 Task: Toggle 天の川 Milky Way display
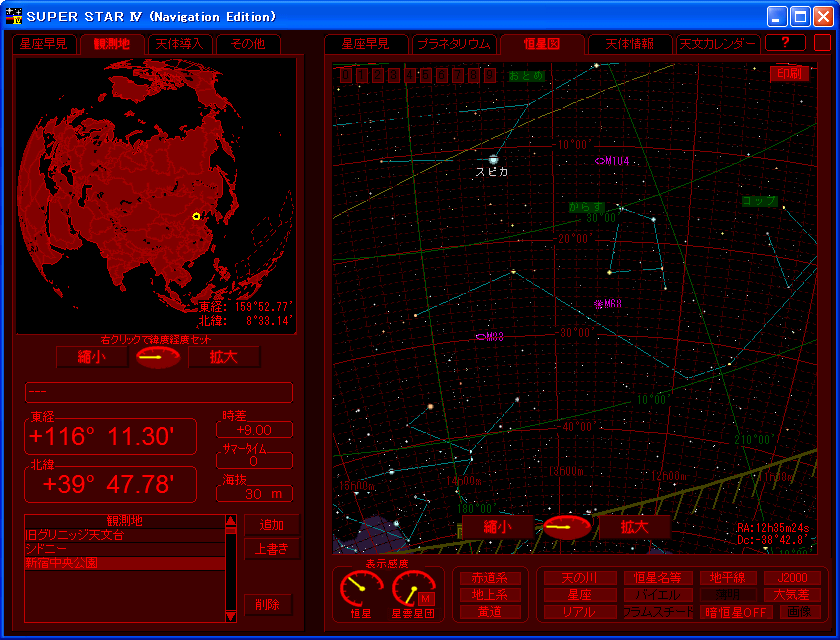580,578
